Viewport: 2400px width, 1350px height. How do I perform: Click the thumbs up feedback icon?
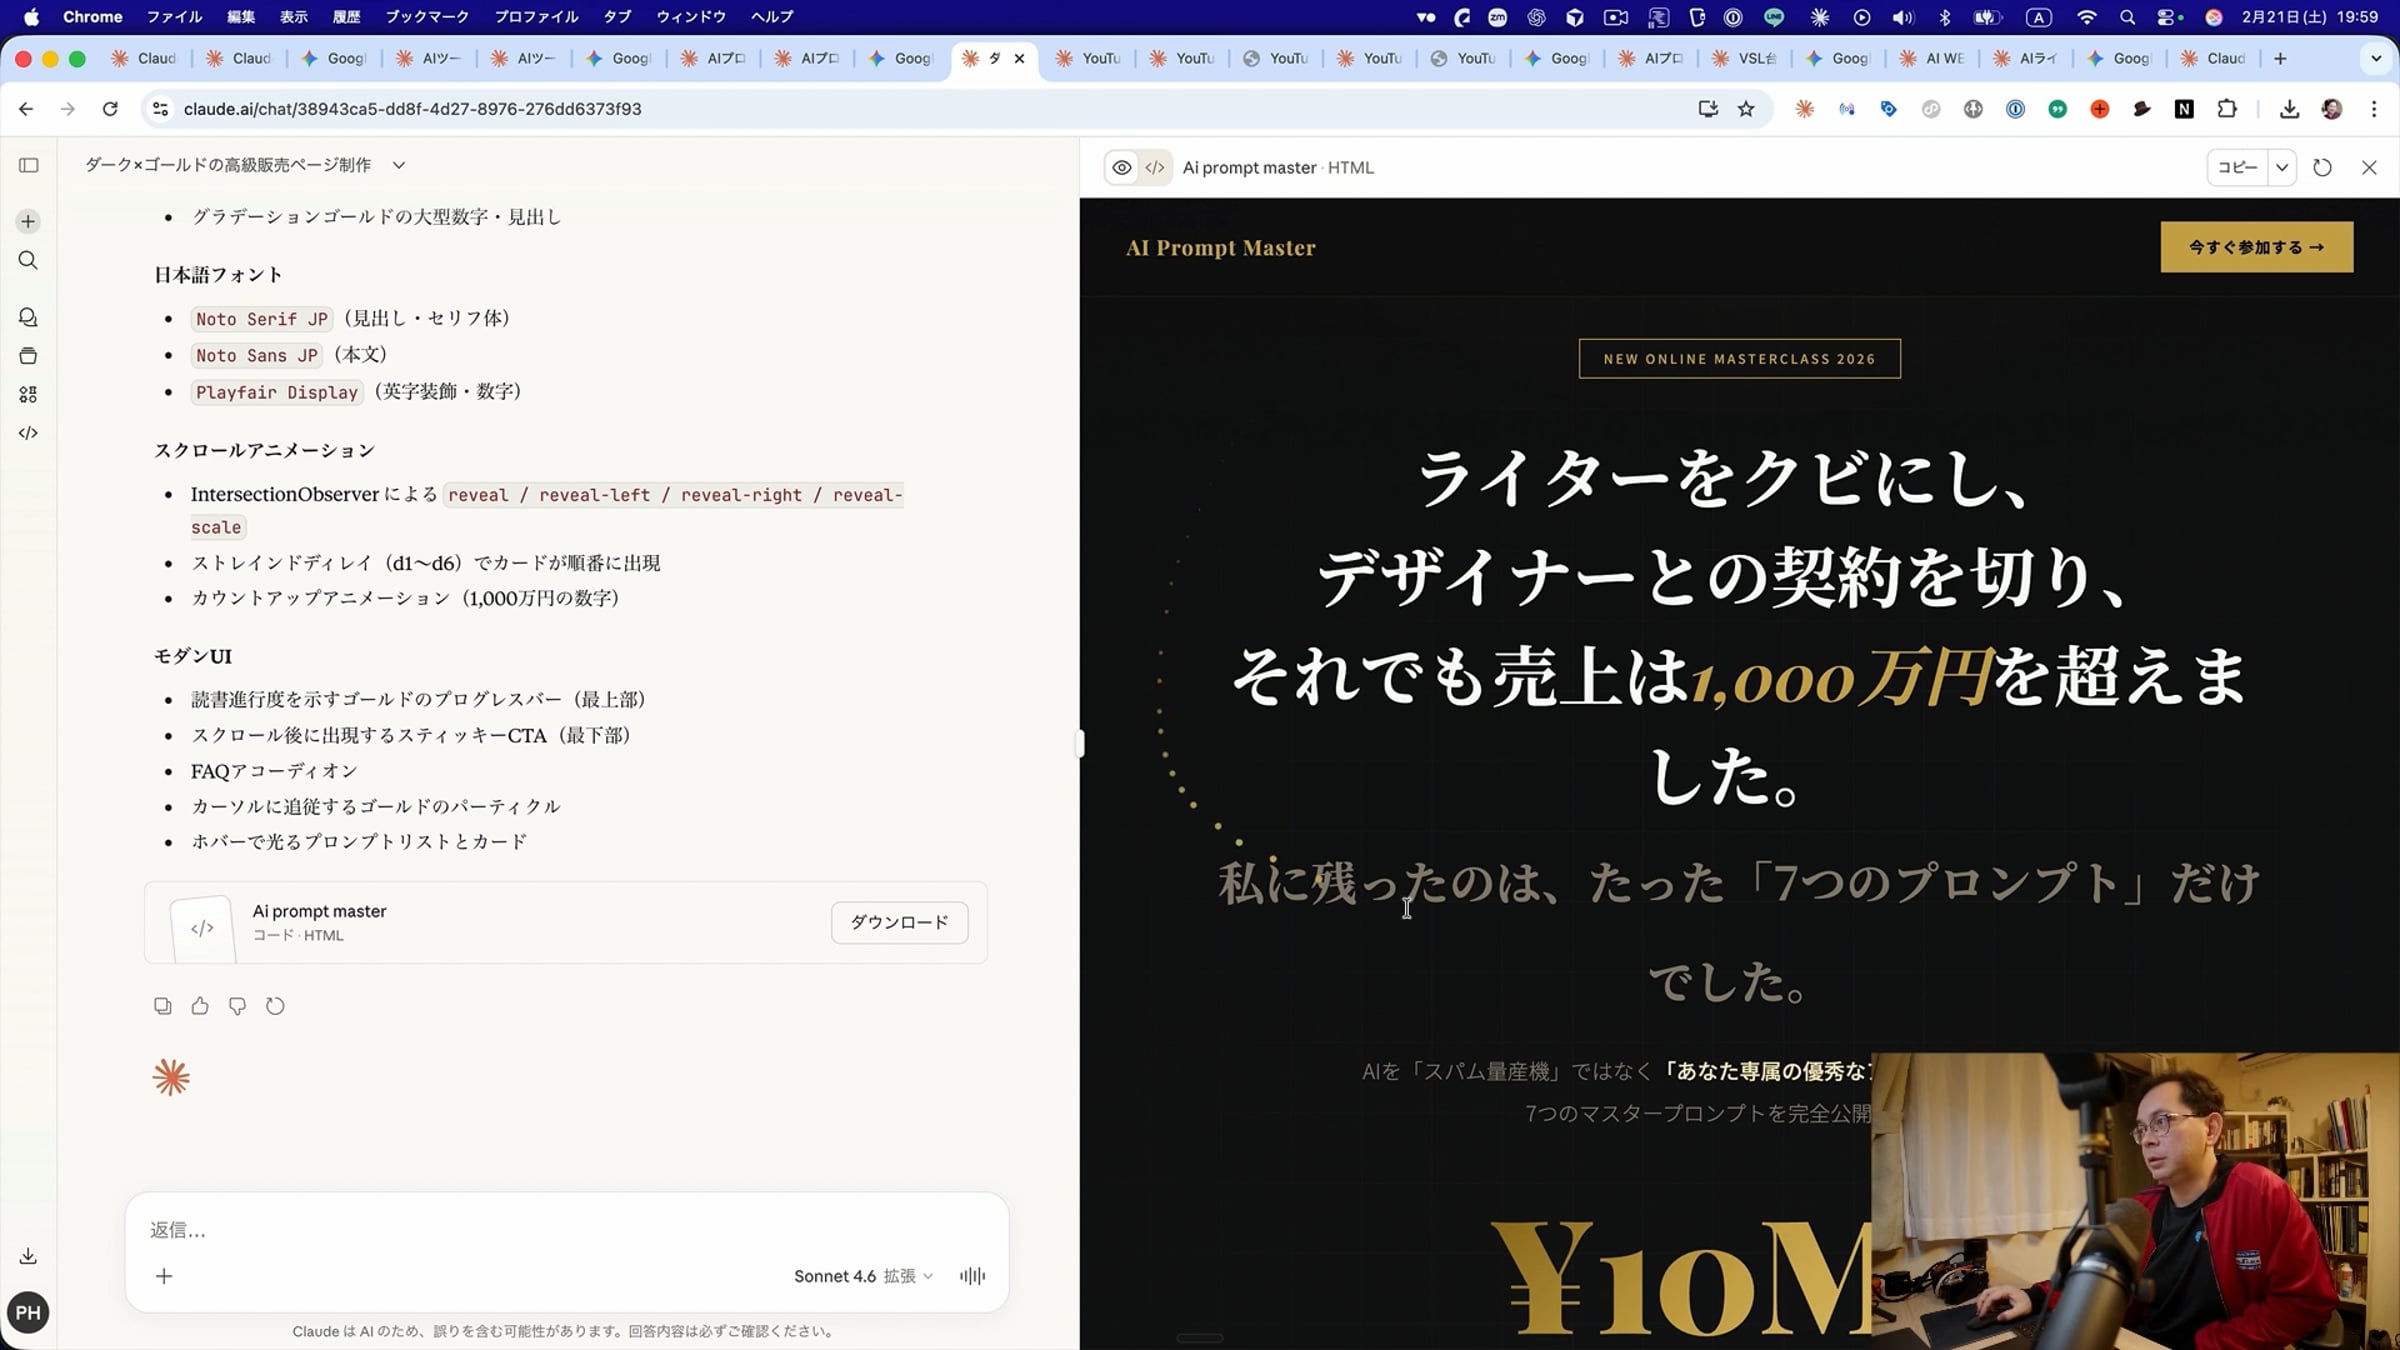[200, 1006]
